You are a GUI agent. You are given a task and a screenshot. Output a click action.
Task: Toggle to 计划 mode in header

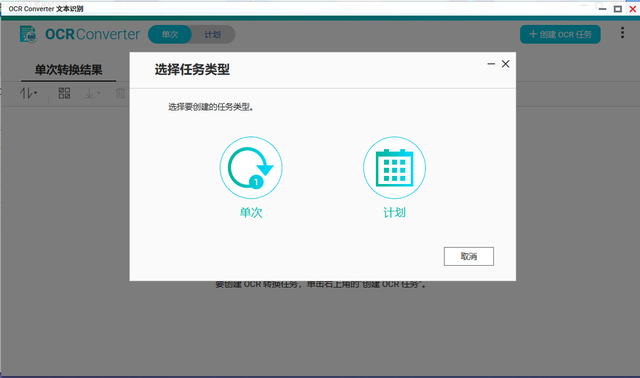coord(213,34)
